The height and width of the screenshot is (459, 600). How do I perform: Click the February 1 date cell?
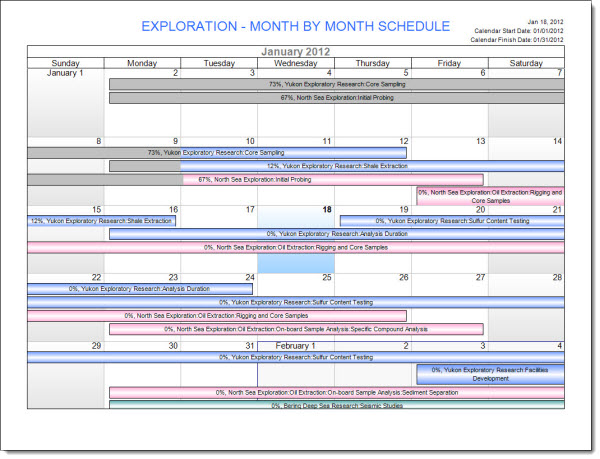[295, 345]
